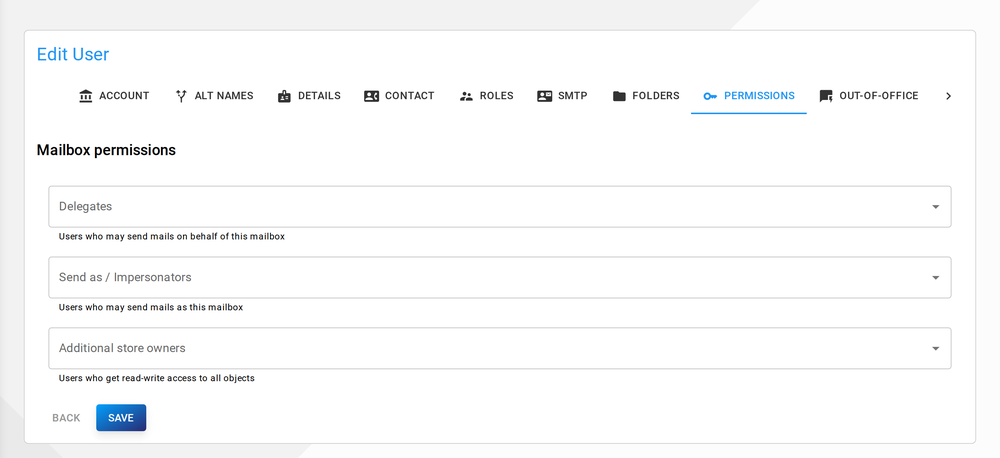Switch to the Account tab
Image resolution: width=1000 pixels, height=458 pixels.
pos(114,96)
